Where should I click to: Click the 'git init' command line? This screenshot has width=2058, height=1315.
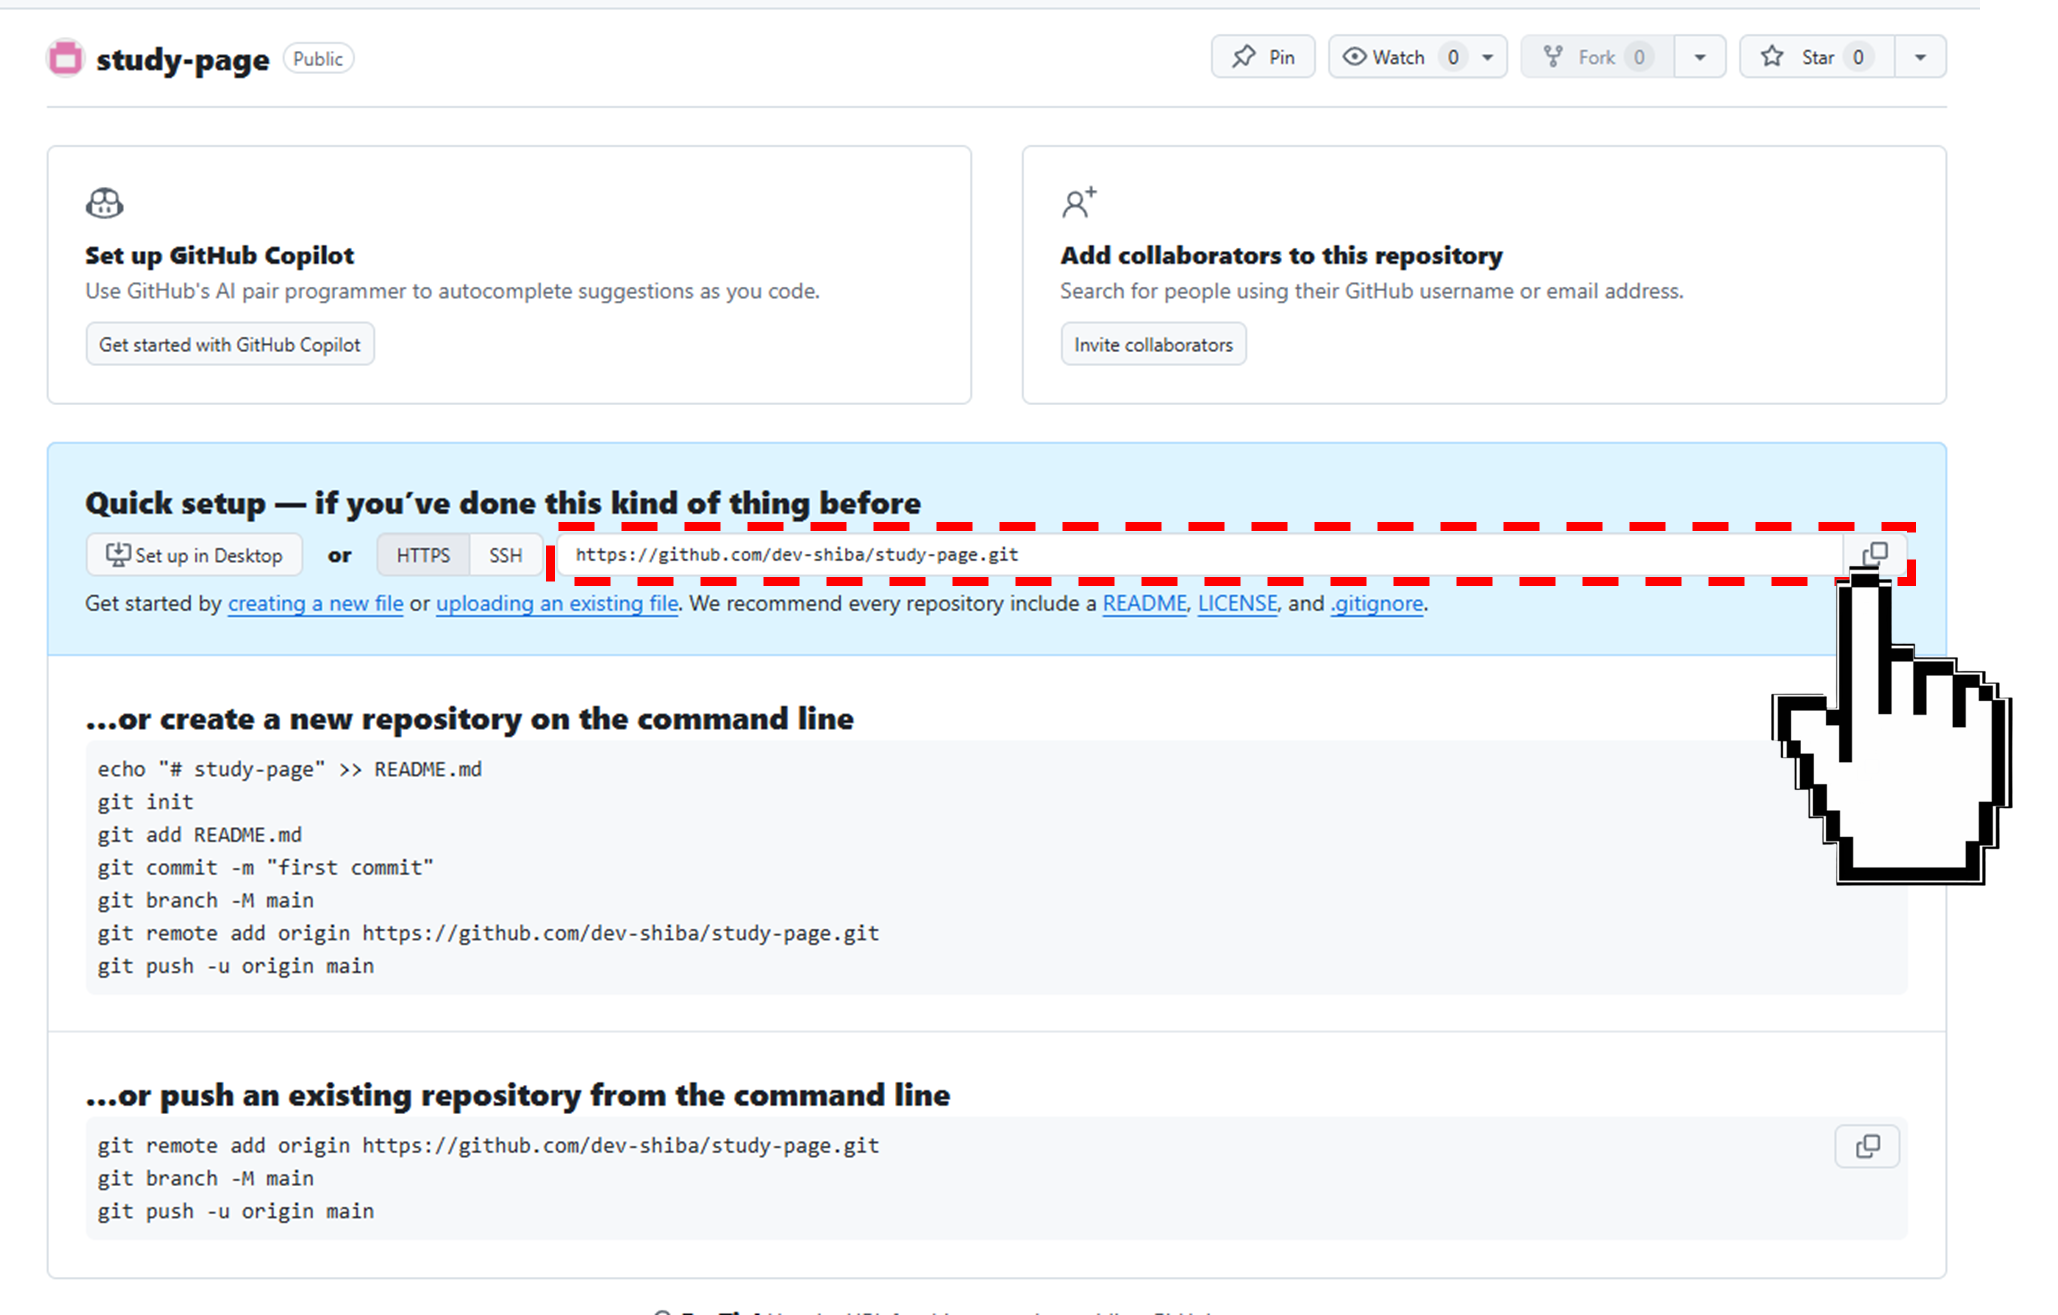coord(146,802)
